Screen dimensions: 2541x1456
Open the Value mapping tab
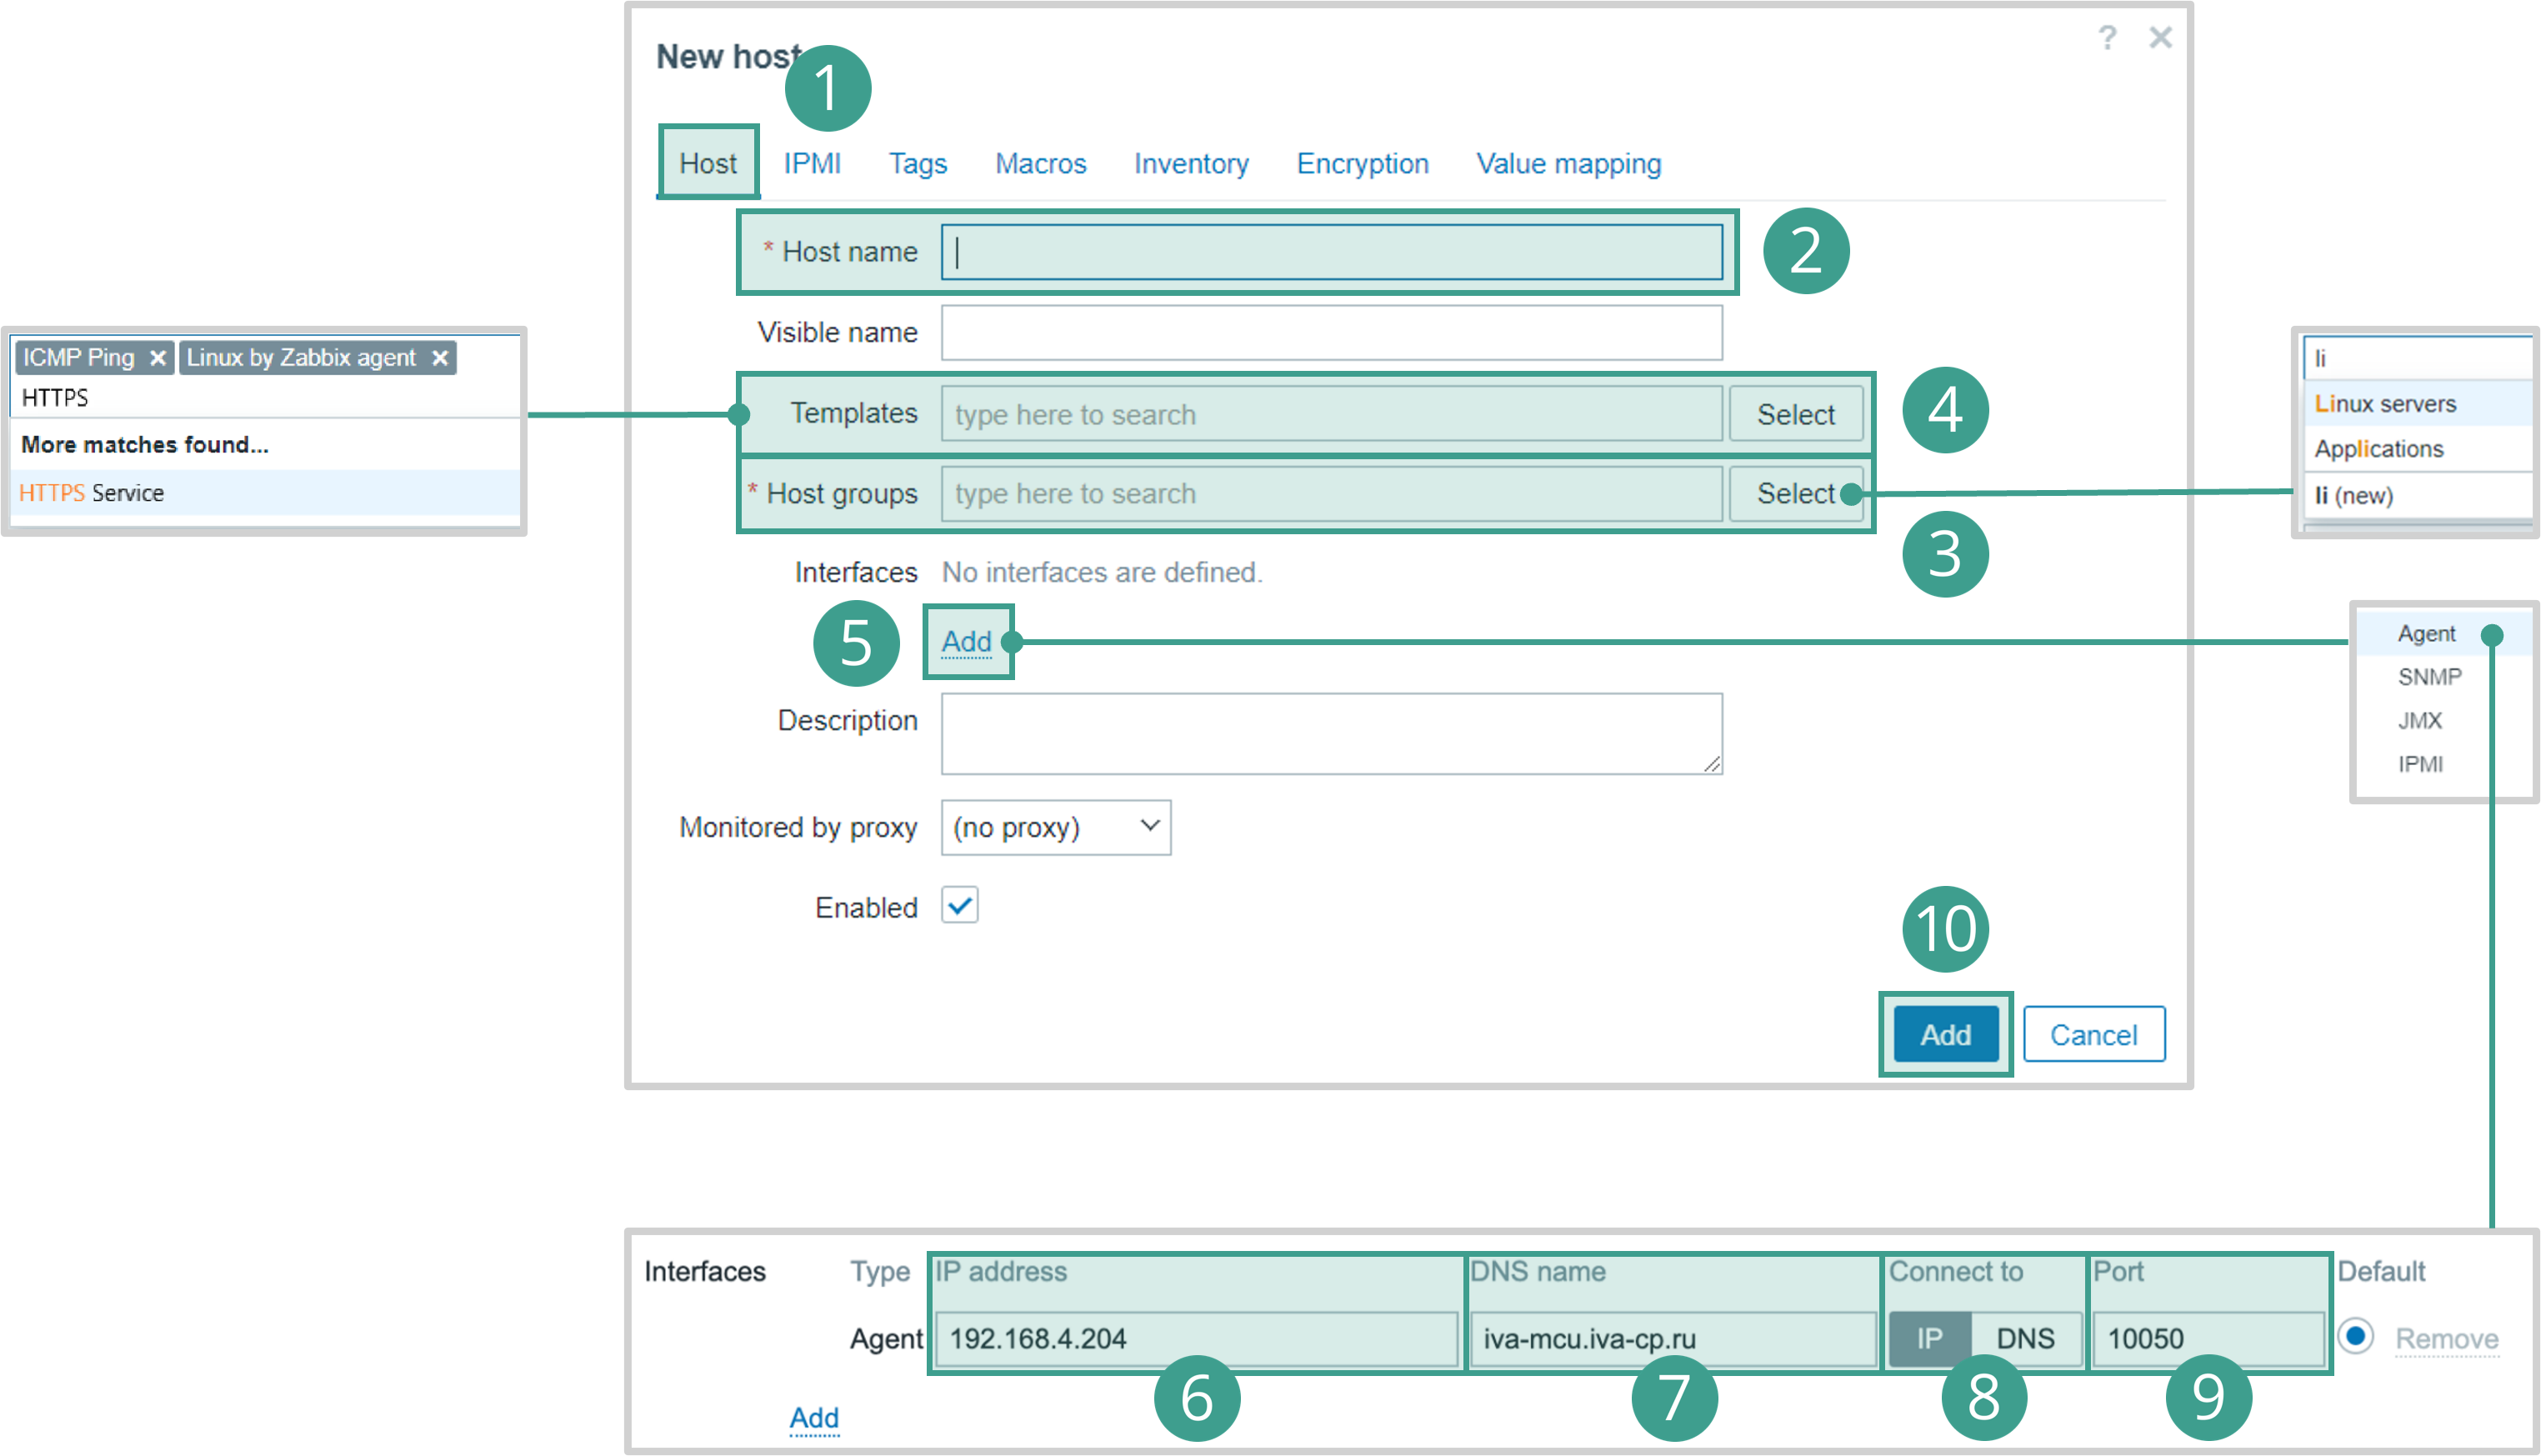click(1568, 164)
